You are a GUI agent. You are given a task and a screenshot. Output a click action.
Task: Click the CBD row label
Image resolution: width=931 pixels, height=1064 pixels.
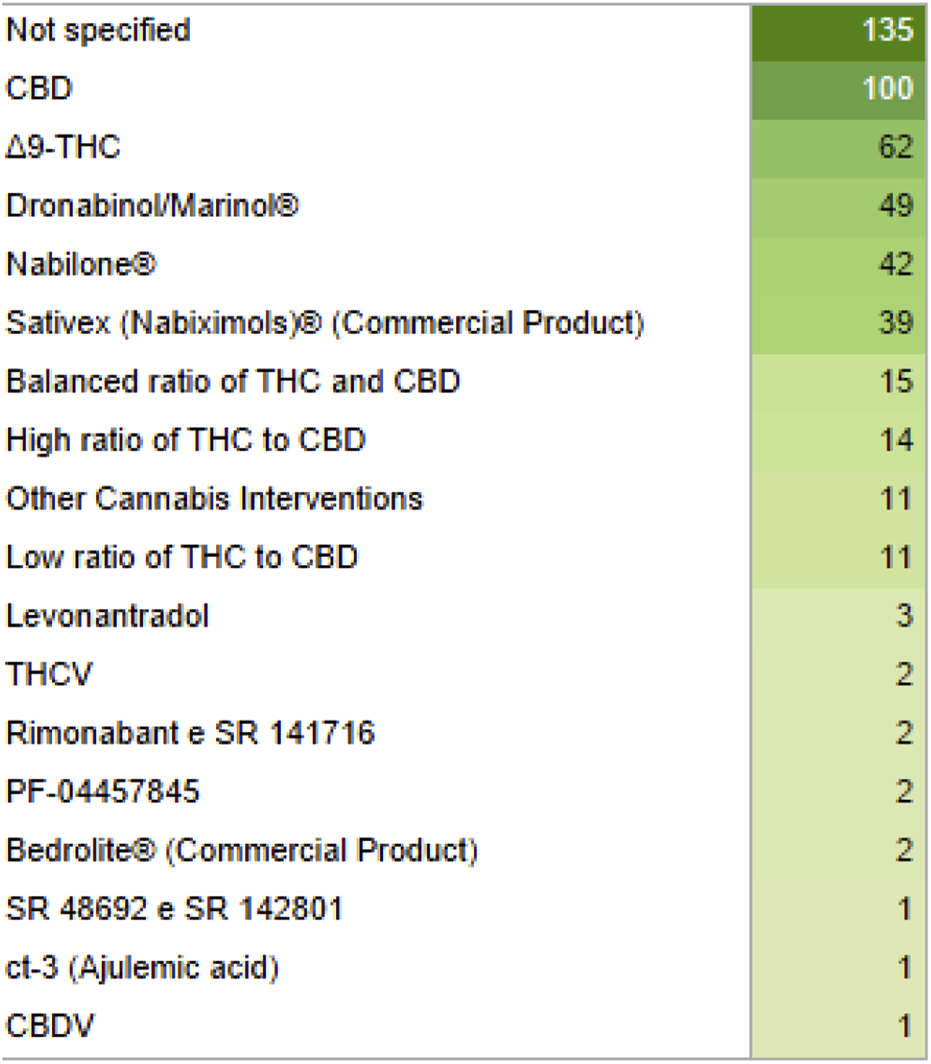tap(40, 89)
